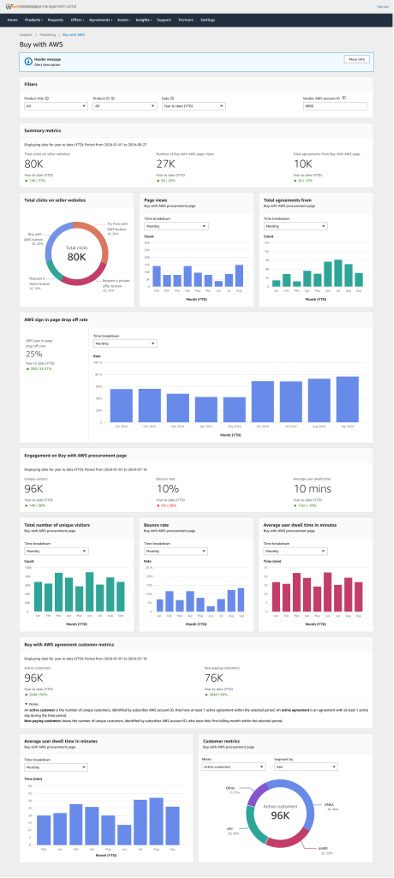Go to Support in the navigation bar
The width and height of the screenshot is (394, 878).
click(164, 20)
